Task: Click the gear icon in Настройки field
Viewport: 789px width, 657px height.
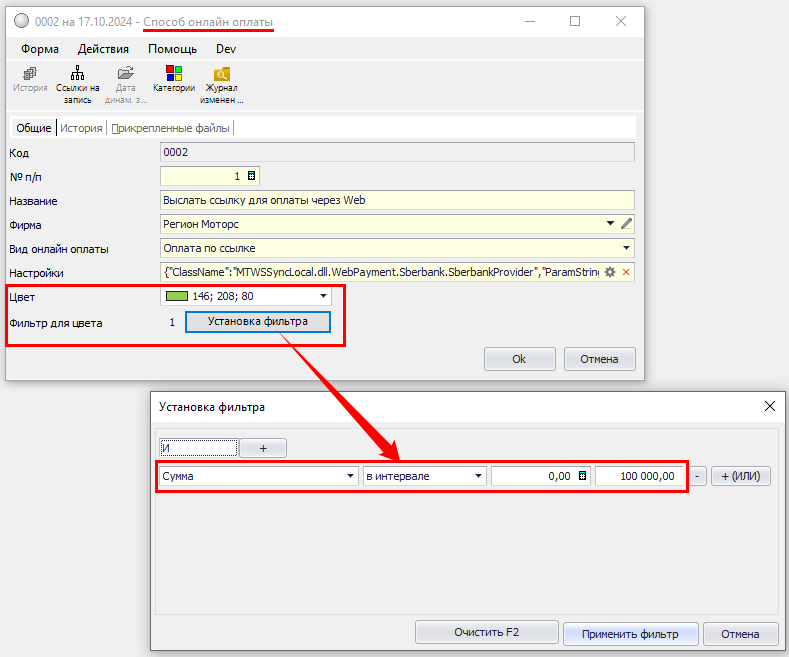Action: [x=610, y=272]
